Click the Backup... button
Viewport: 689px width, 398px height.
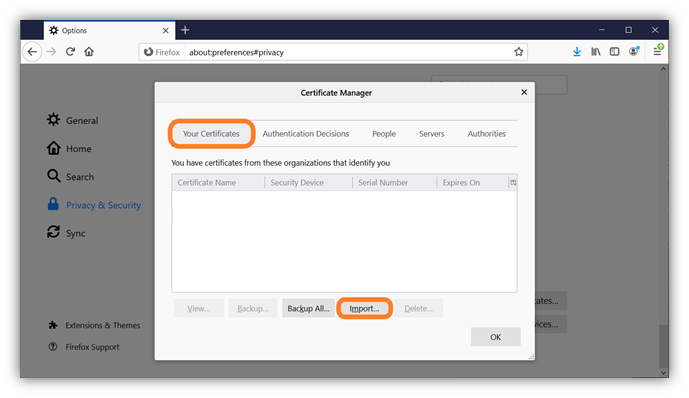[x=253, y=308]
